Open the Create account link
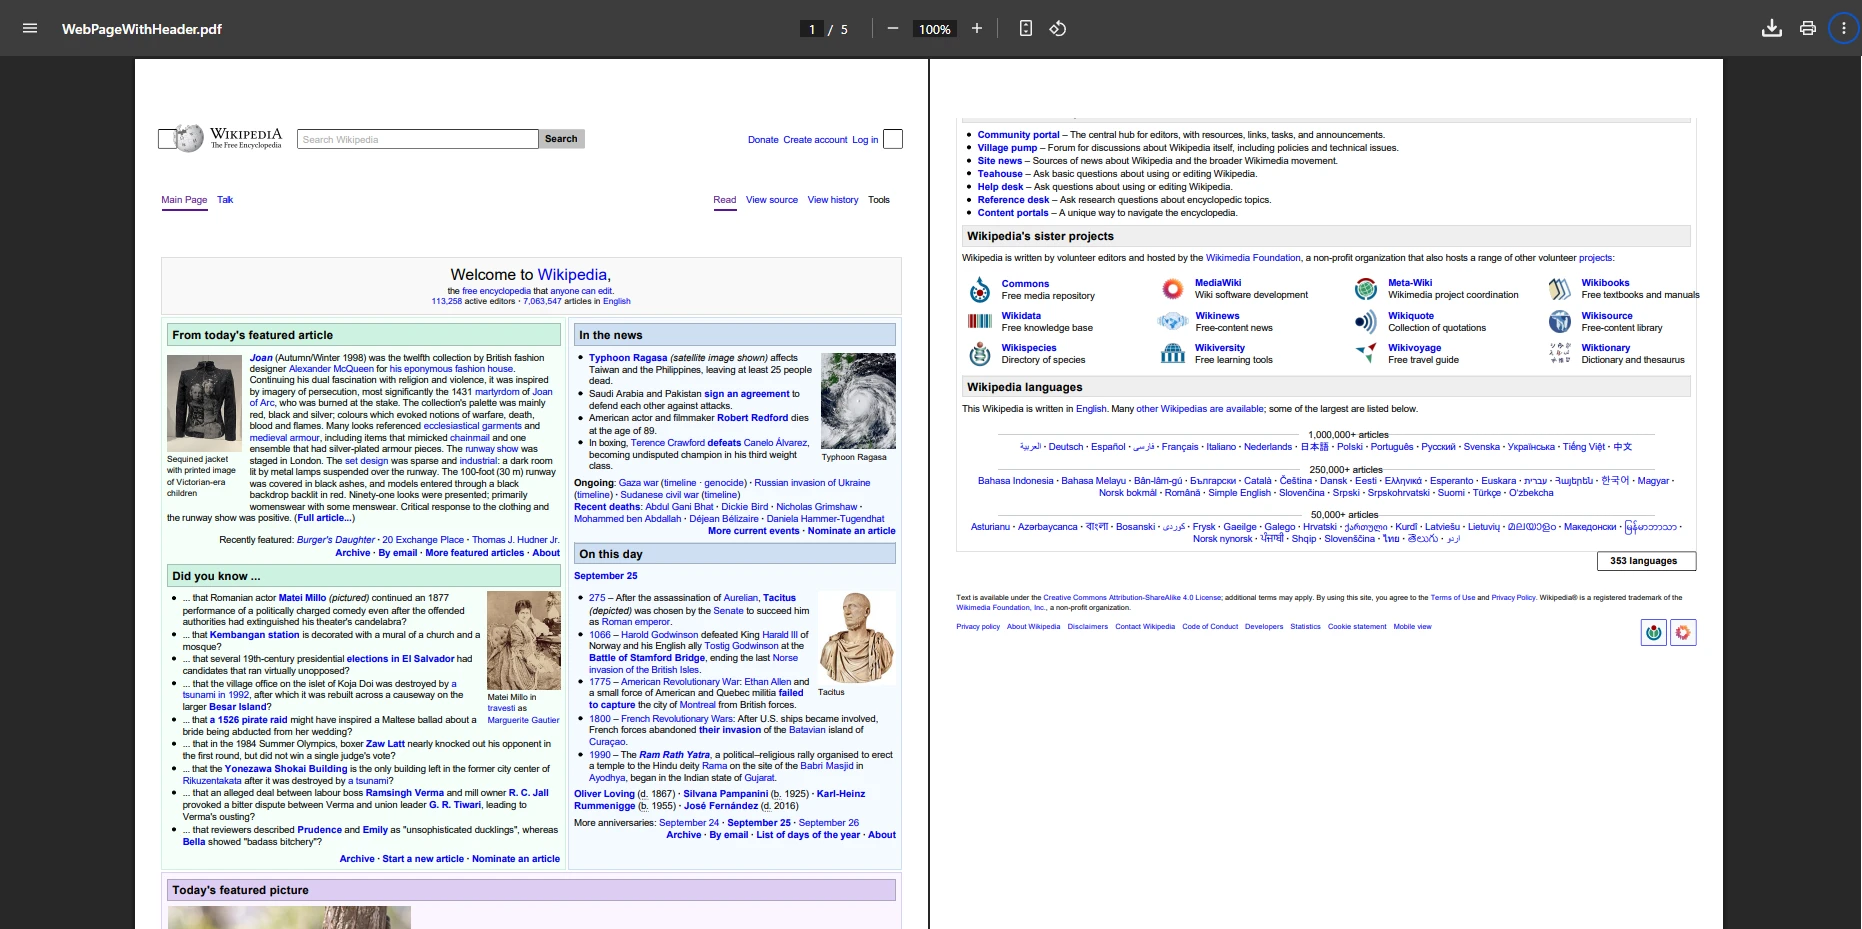Screen dimensions: 1862x929 click(x=815, y=140)
